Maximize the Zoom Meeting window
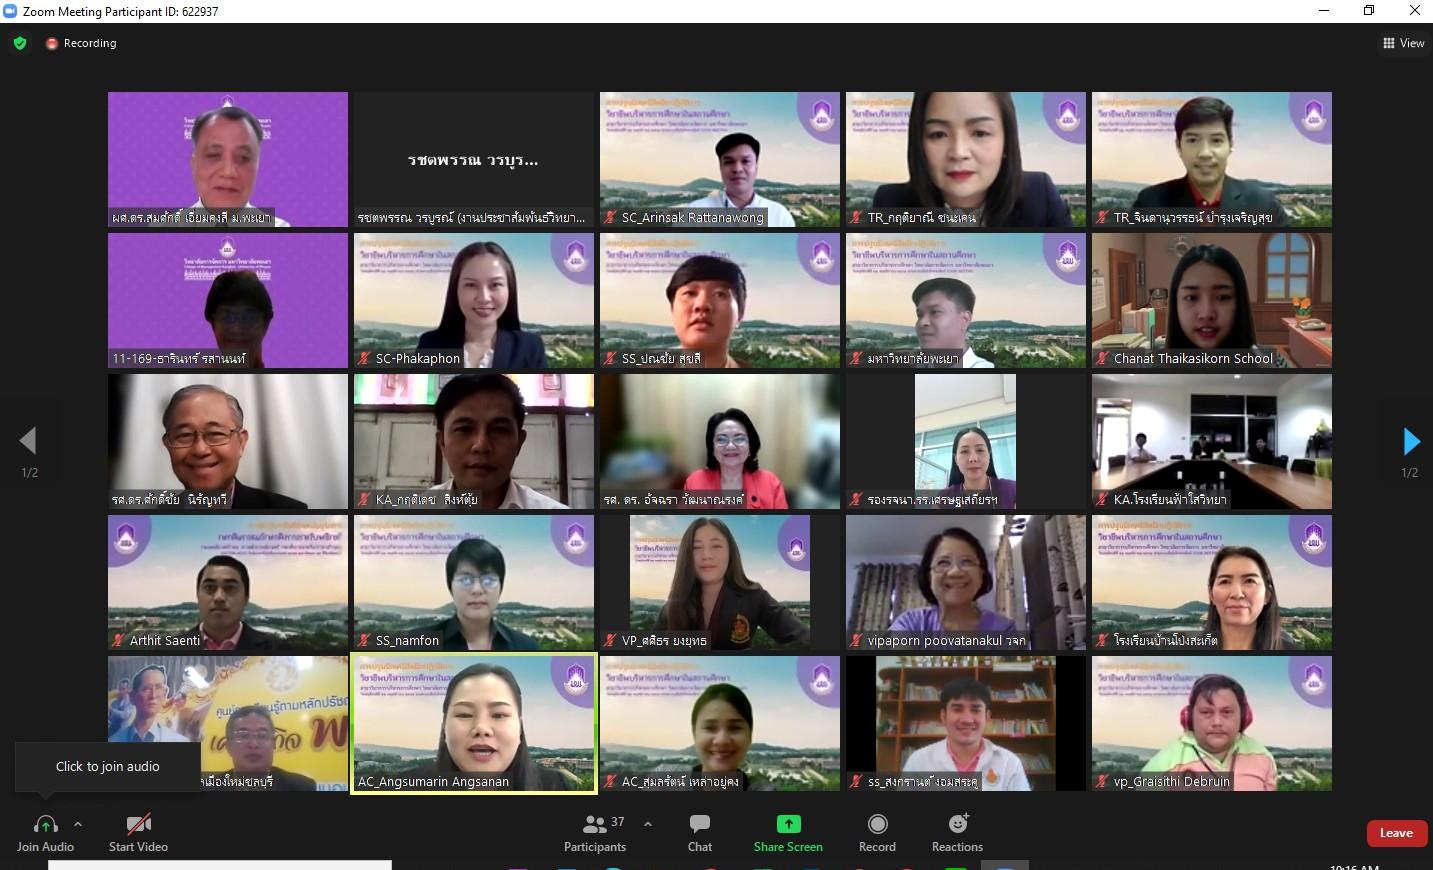The height and width of the screenshot is (870, 1433). [x=1369, y=11]
